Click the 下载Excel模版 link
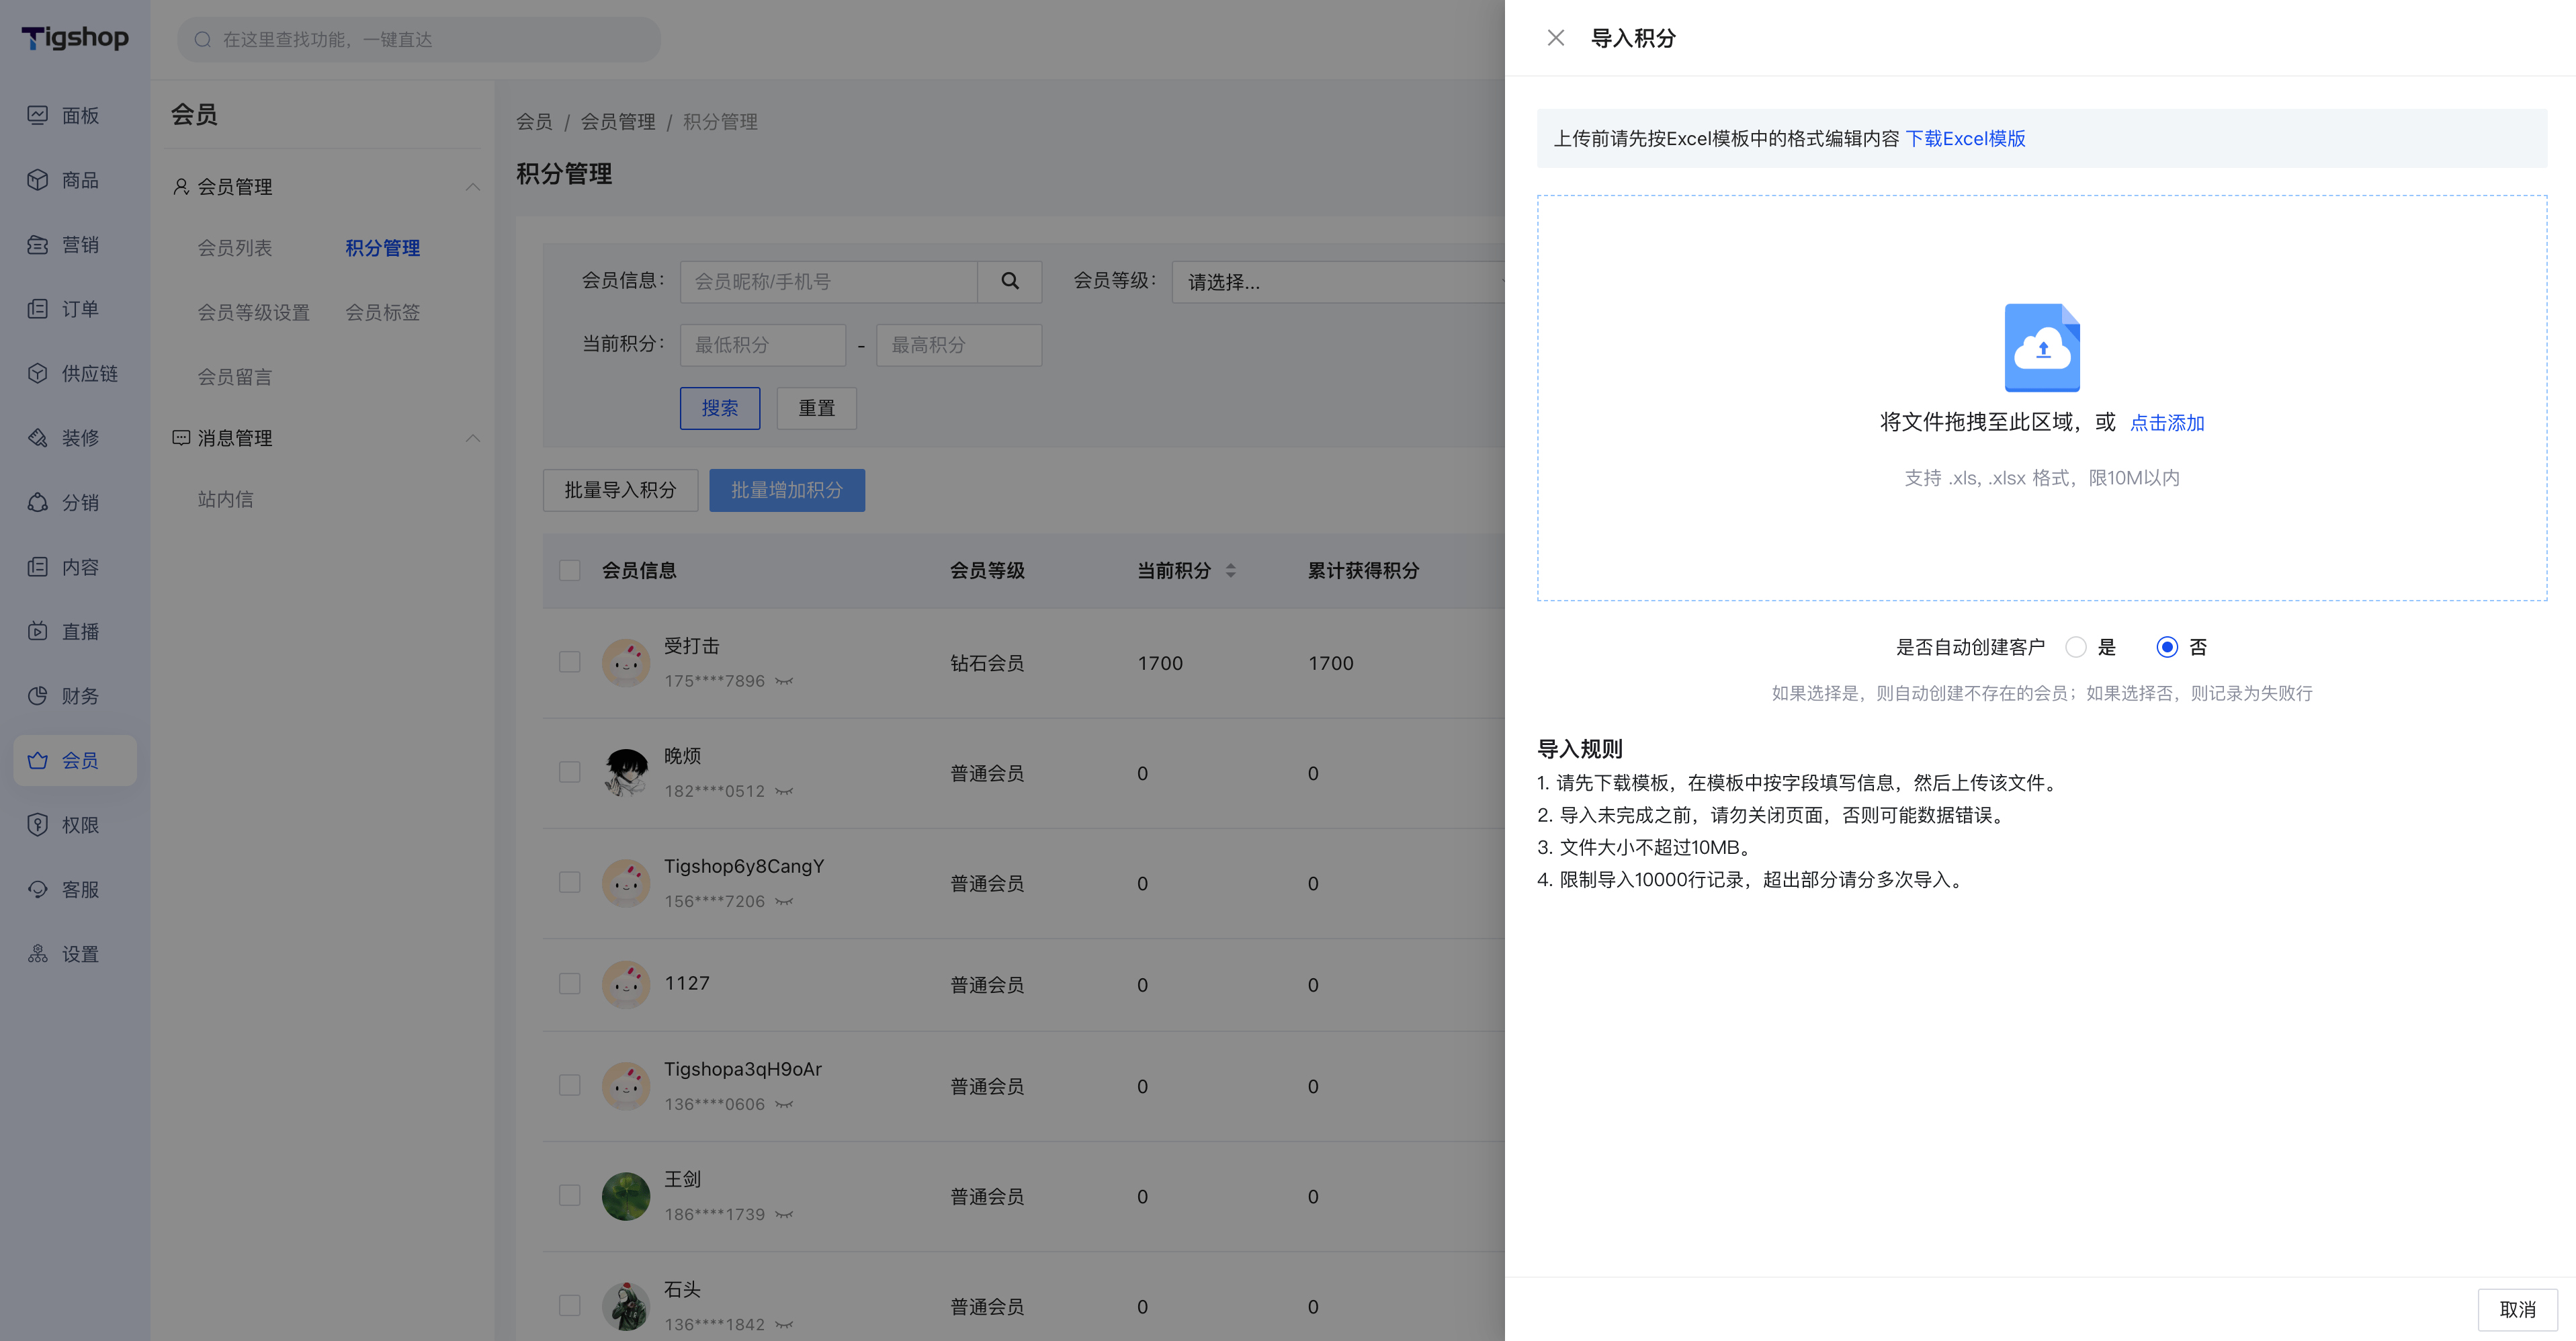2576x1341 pixels. 1965,139
